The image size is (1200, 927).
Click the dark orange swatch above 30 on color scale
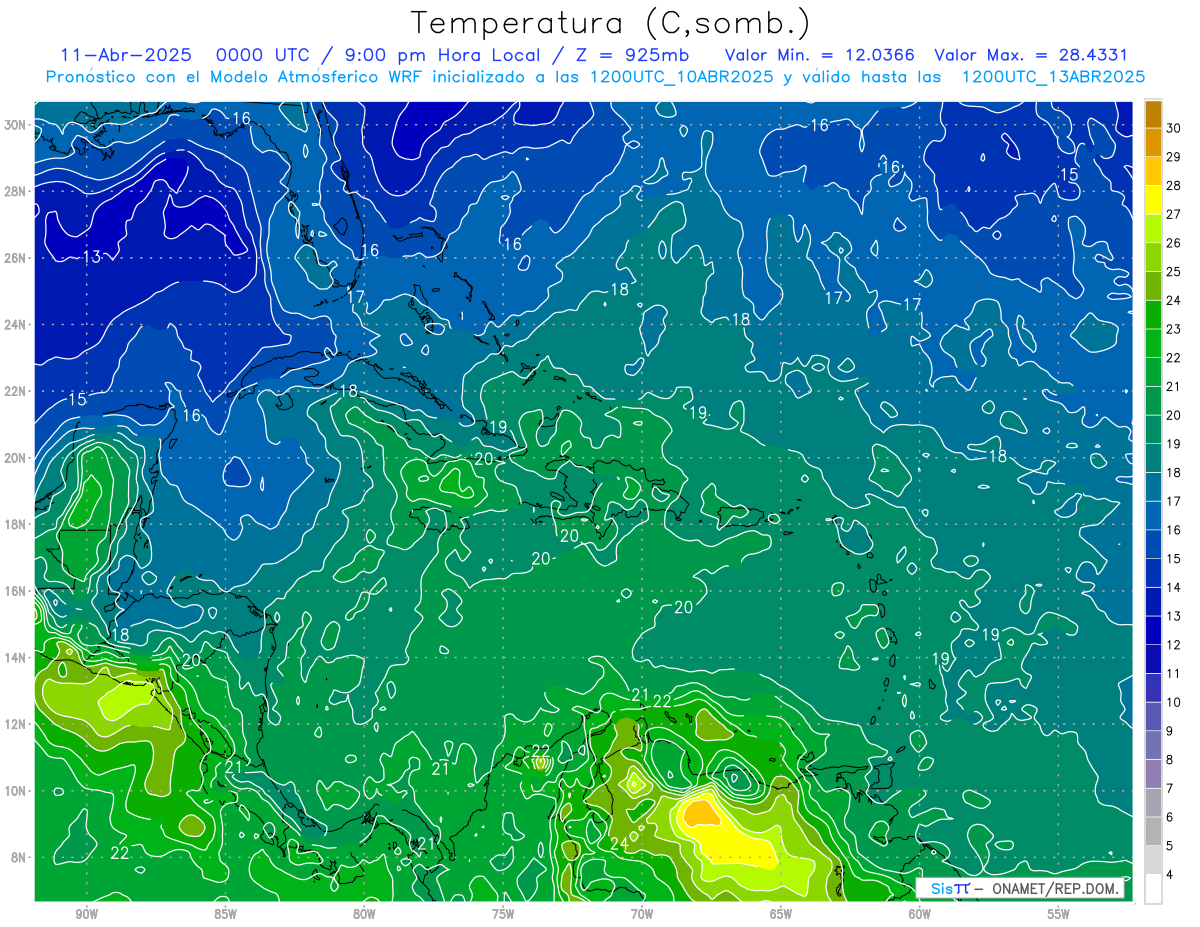tap(1153, 114)
